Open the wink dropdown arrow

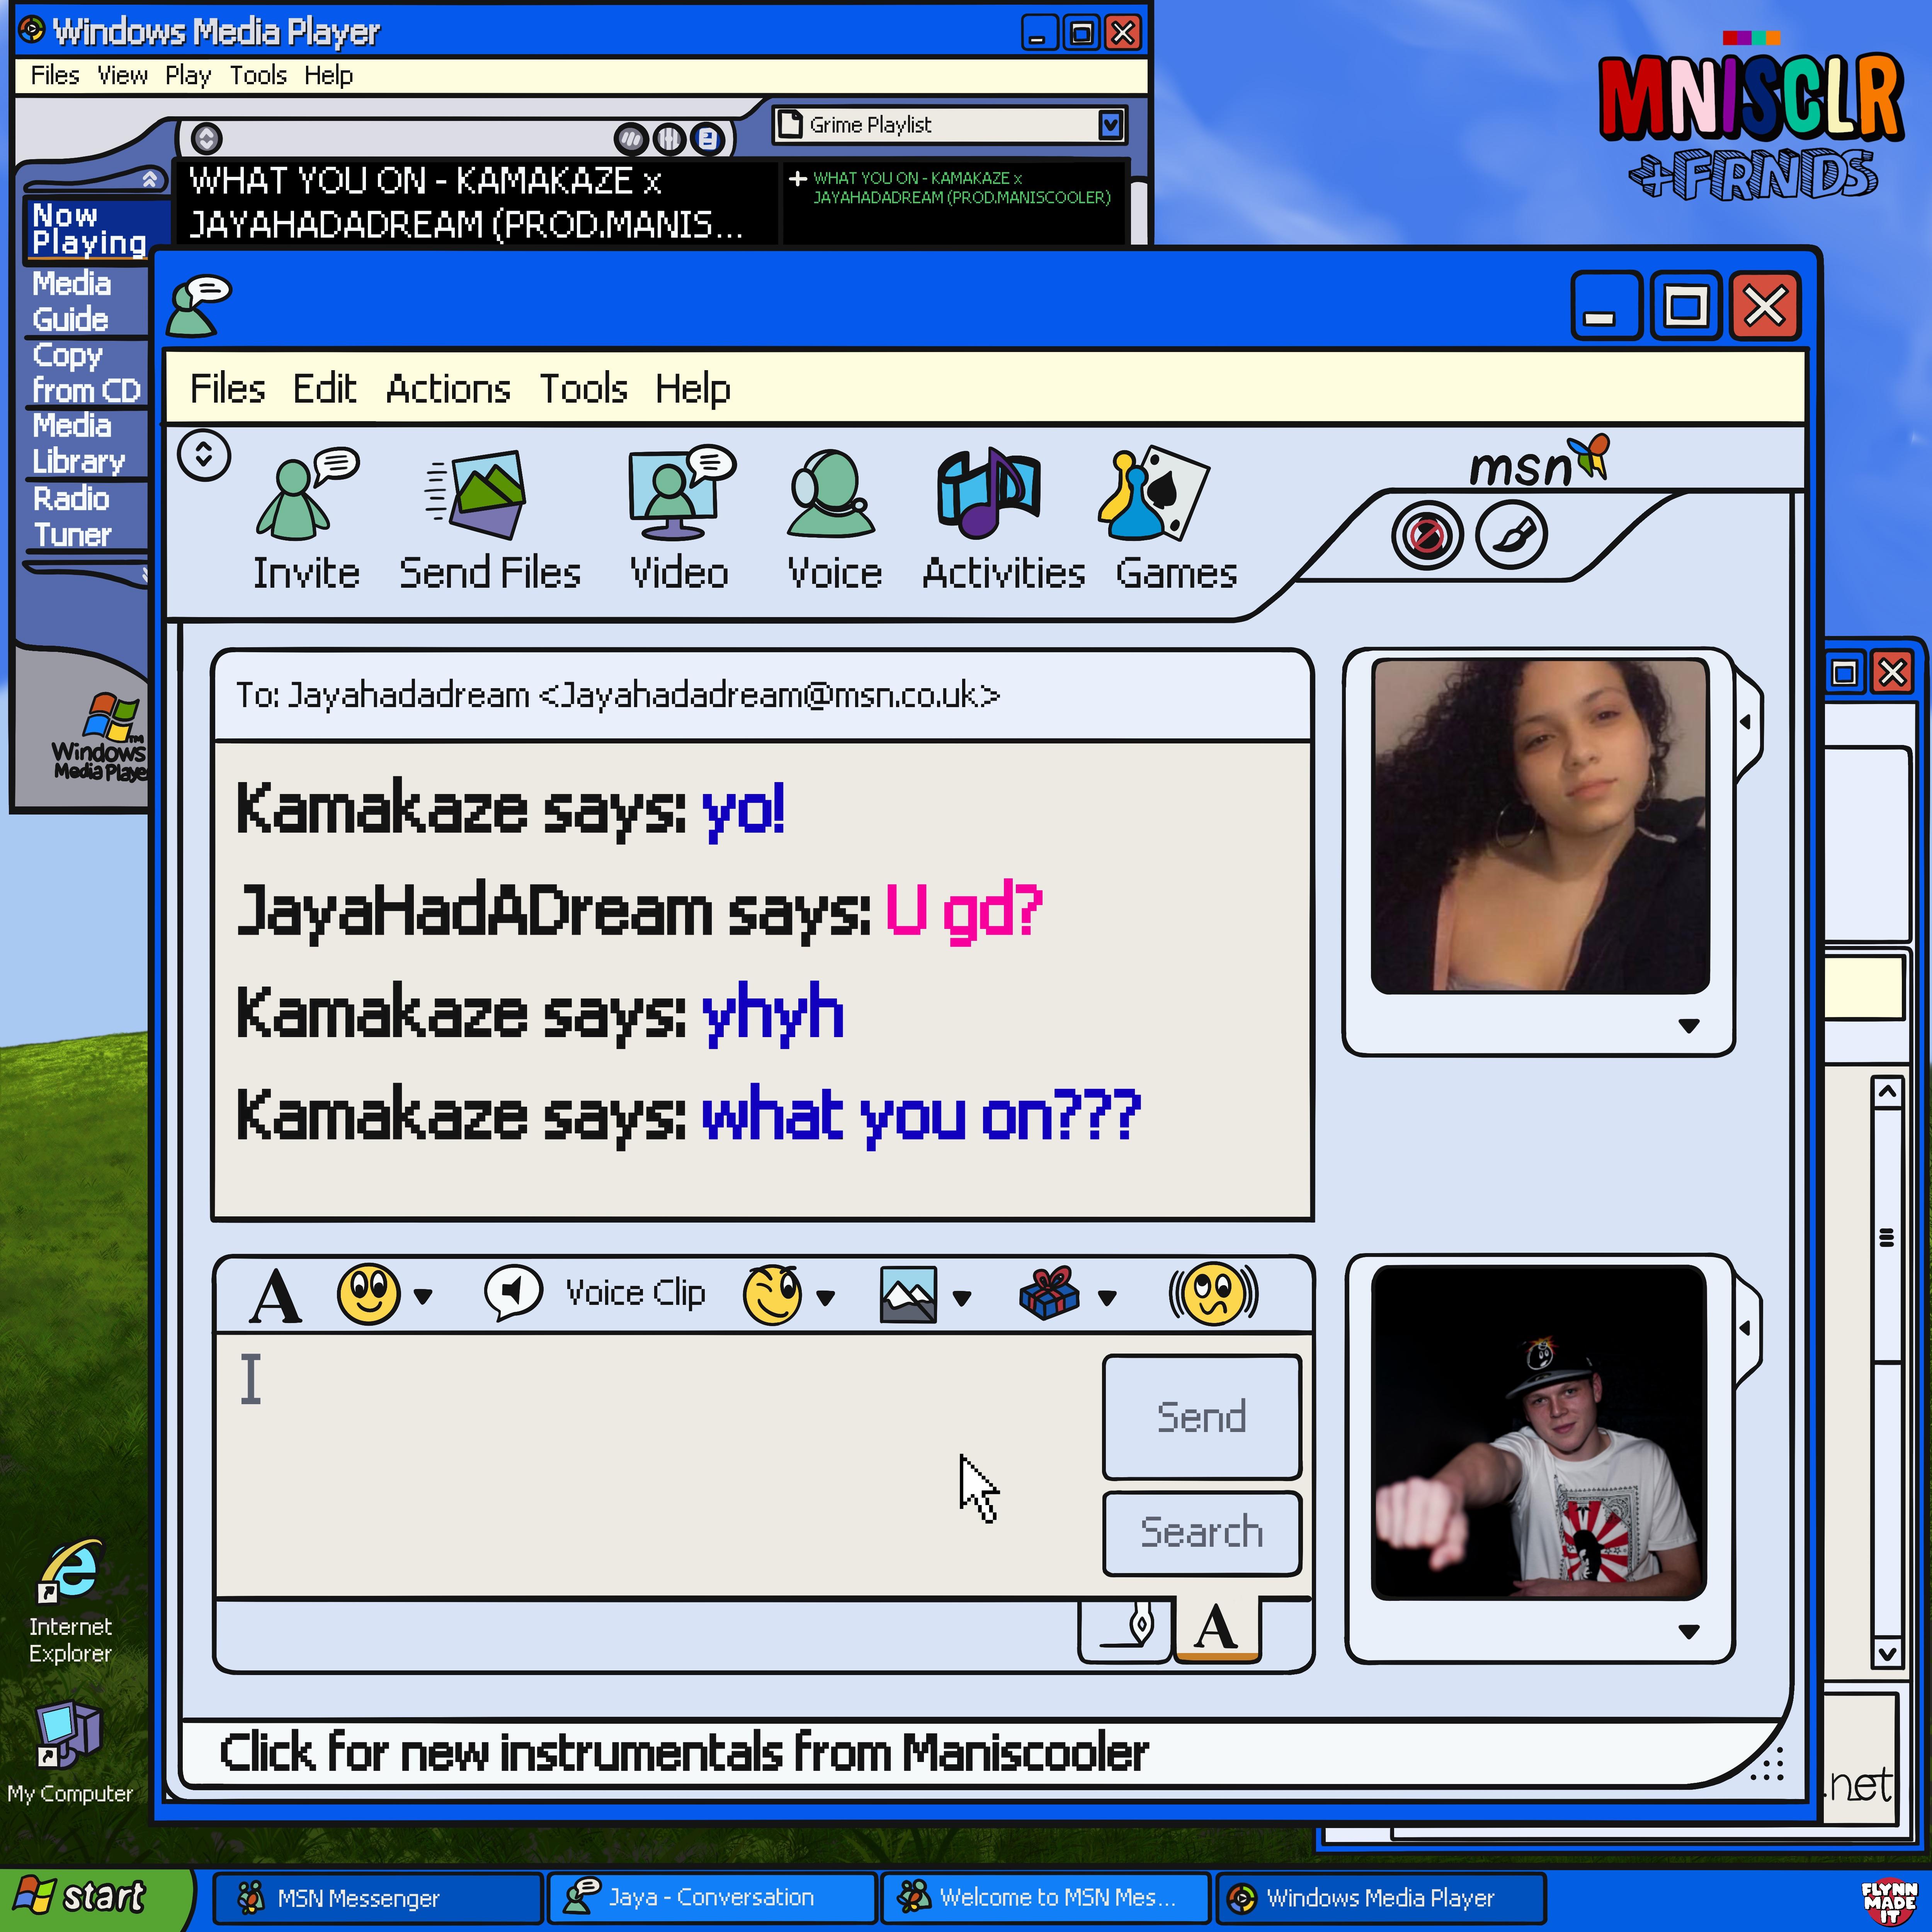click(x=825, y=1298)
